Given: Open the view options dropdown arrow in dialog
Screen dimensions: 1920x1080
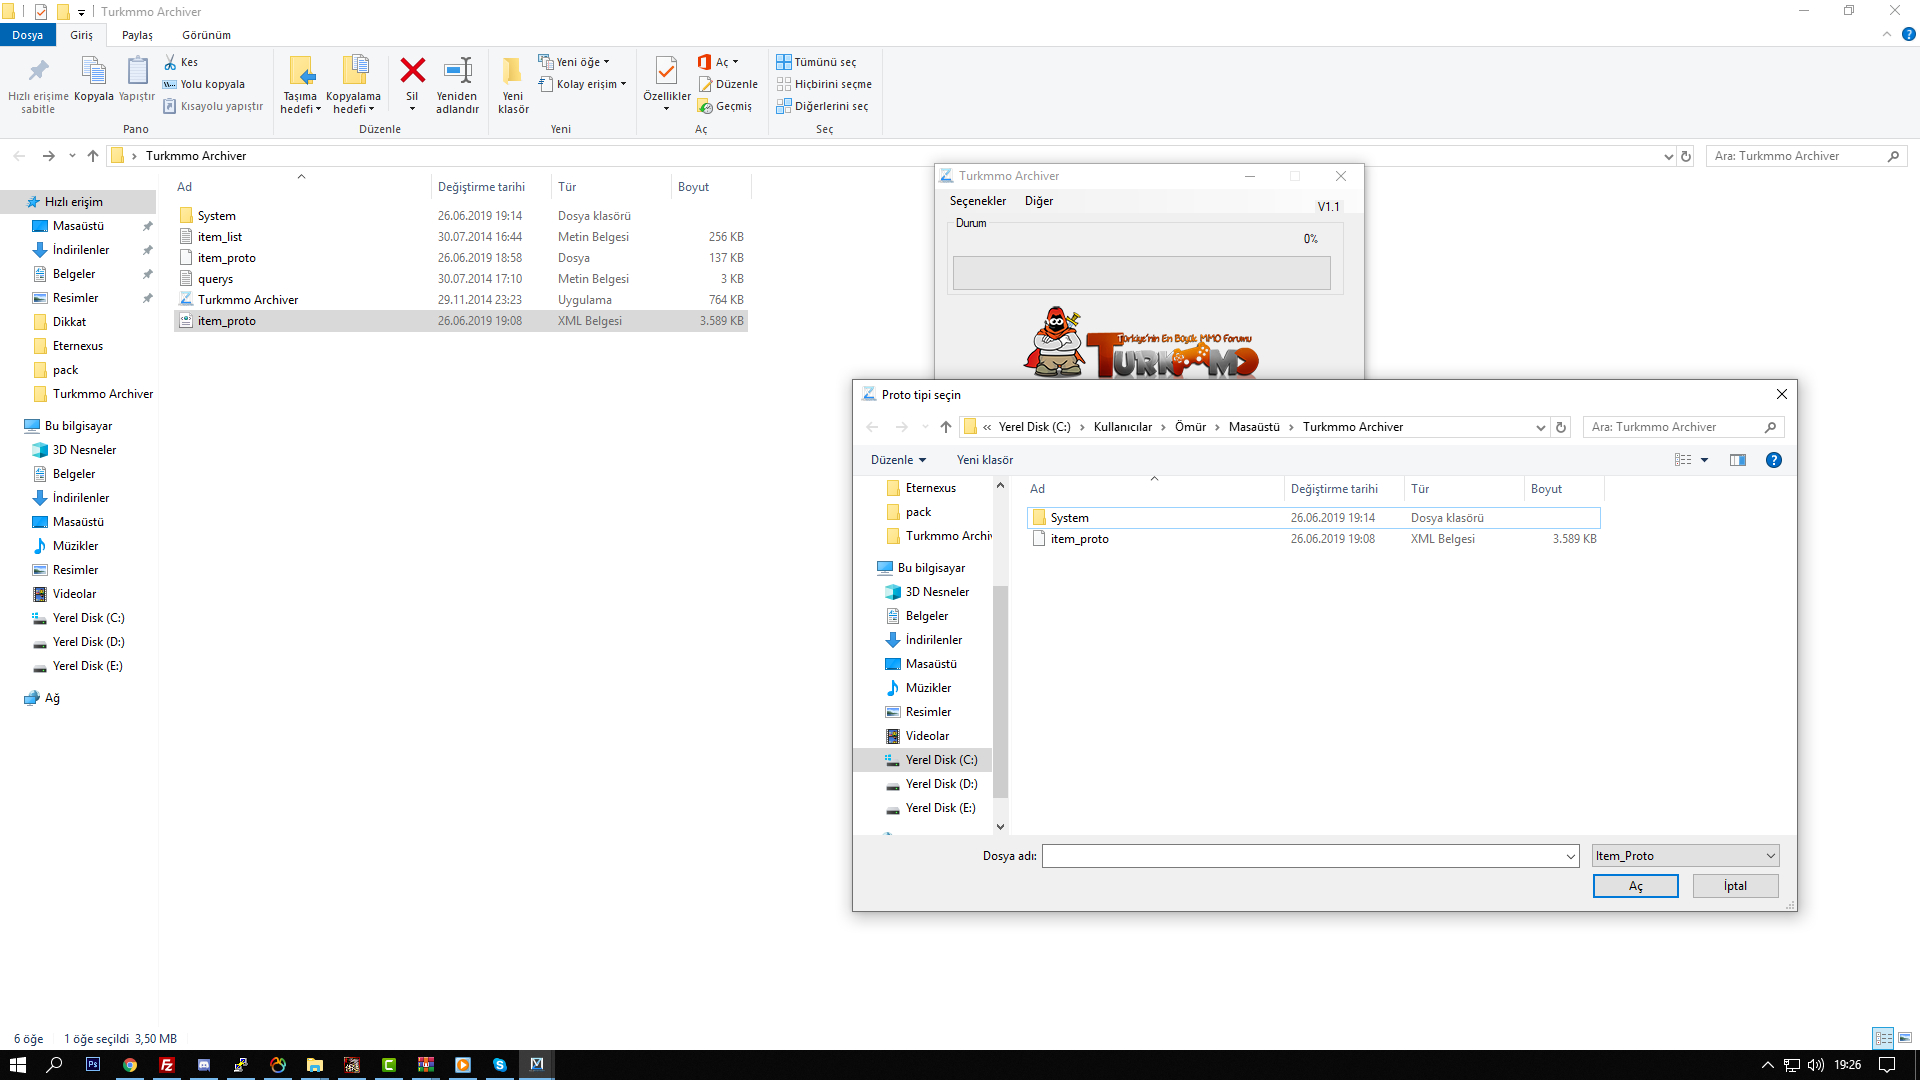Looking at the screenshot, I should pyautogui.click(x=1705, y=460).
